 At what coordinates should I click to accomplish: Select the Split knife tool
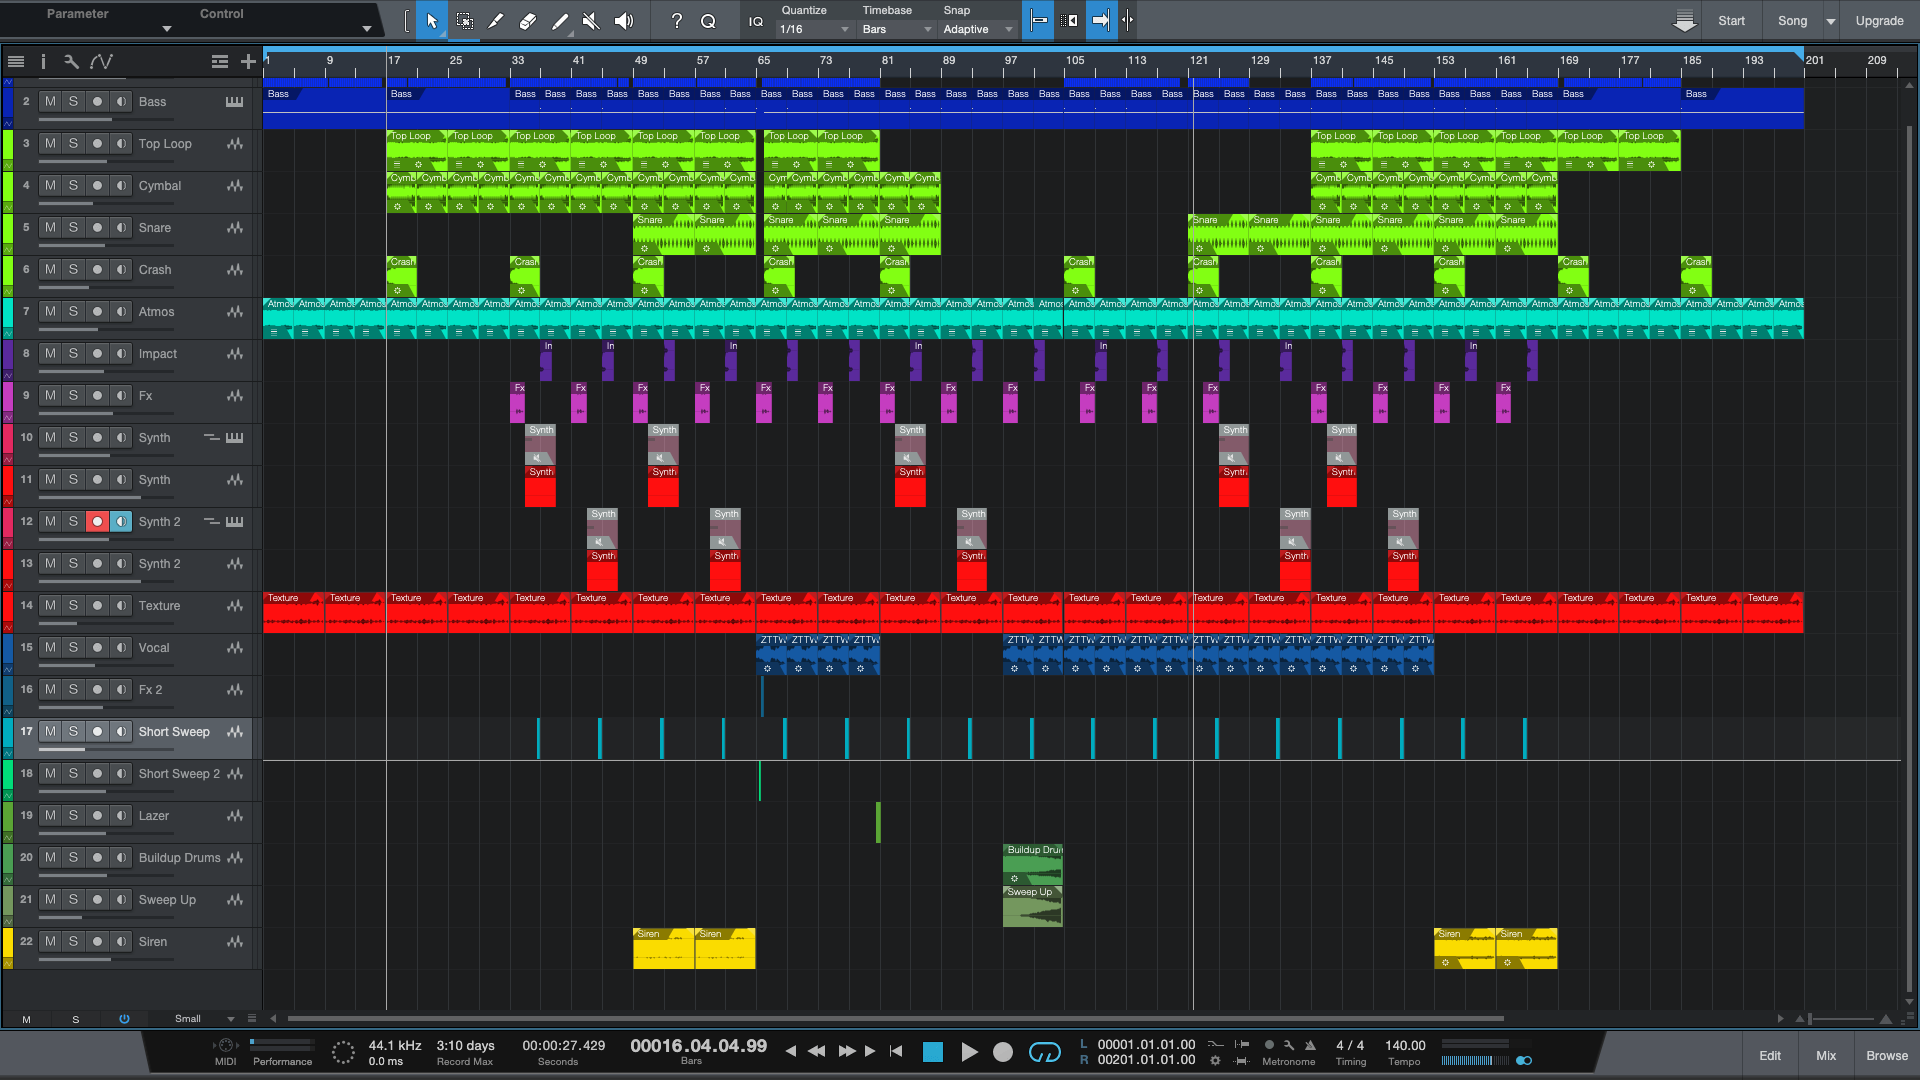point(496,20)
